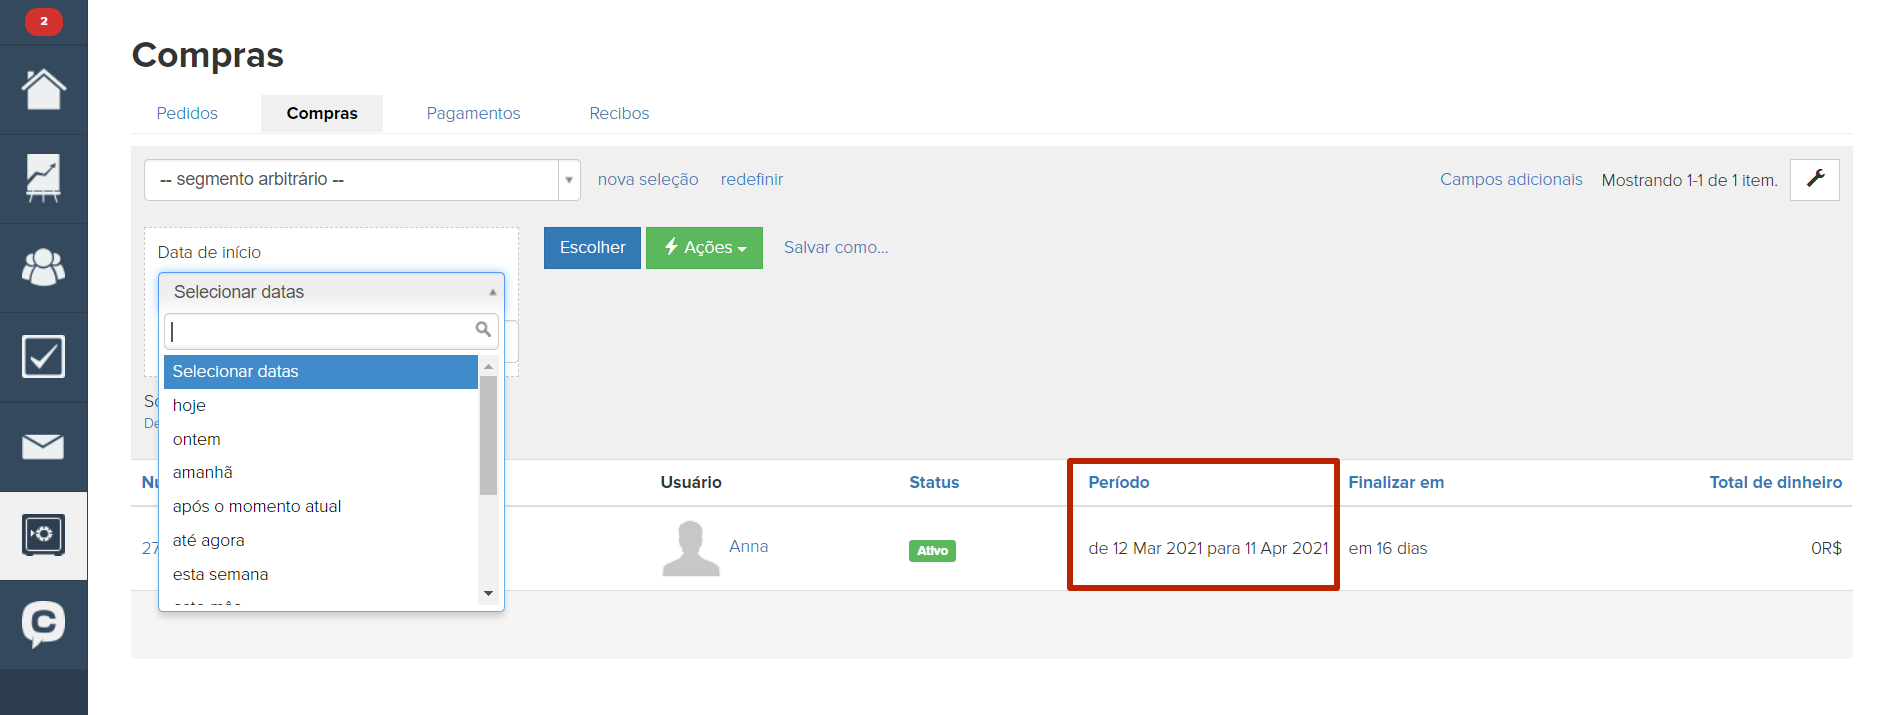
Task: Open the mail envelope icon in sidebar
Action: [x=43, y=446]
